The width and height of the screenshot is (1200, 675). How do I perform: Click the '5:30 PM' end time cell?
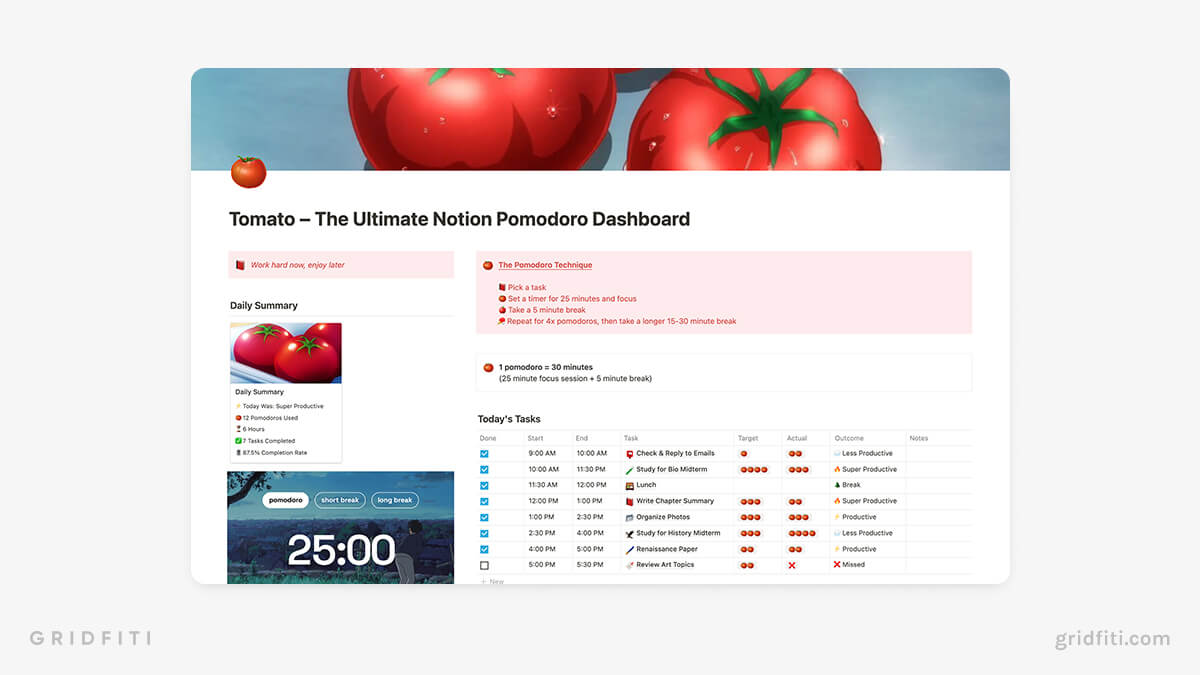coord(590,565)
